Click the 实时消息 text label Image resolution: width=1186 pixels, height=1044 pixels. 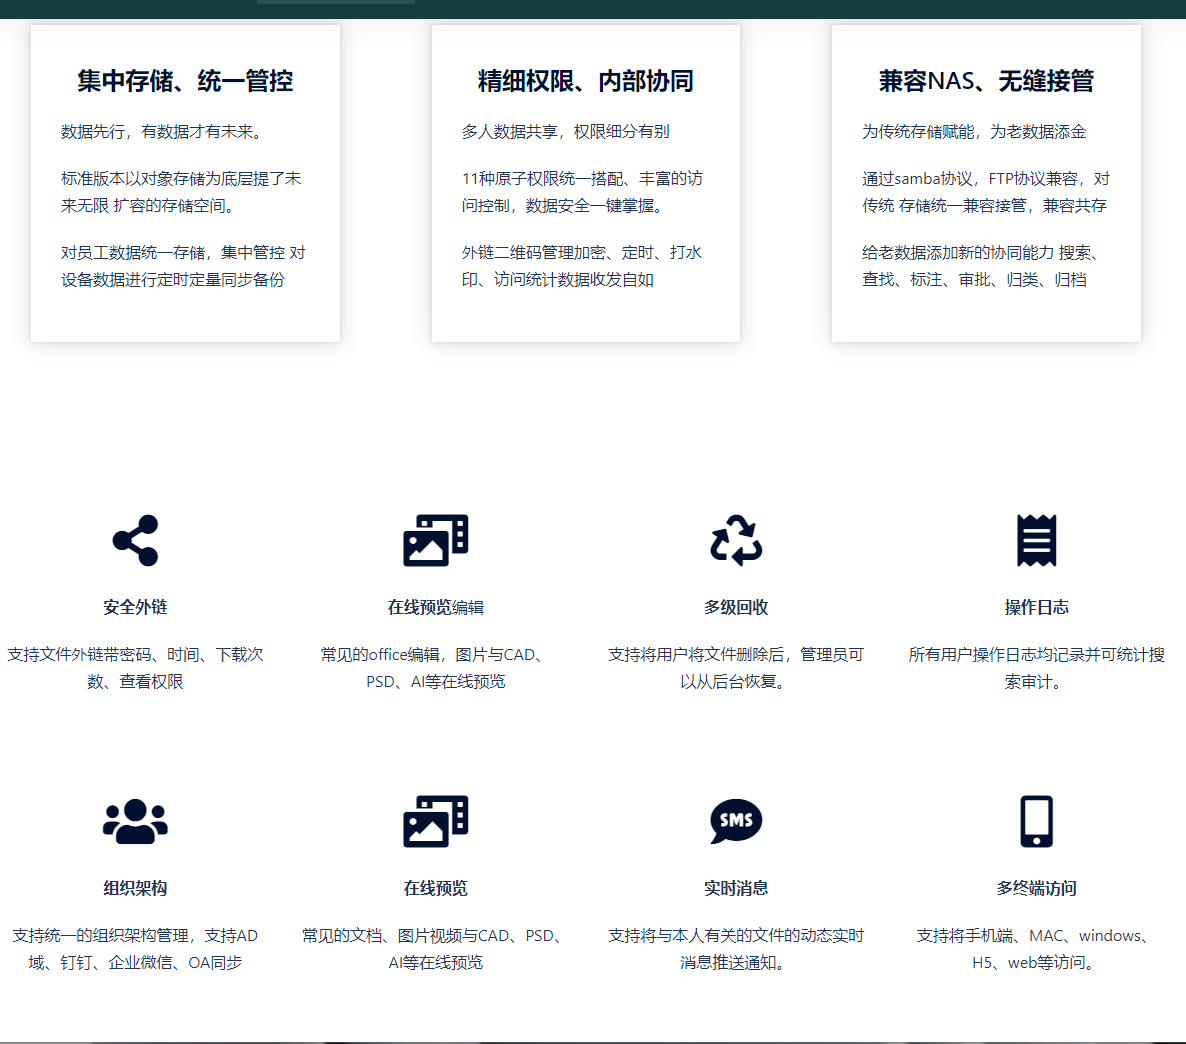(737, 887)
